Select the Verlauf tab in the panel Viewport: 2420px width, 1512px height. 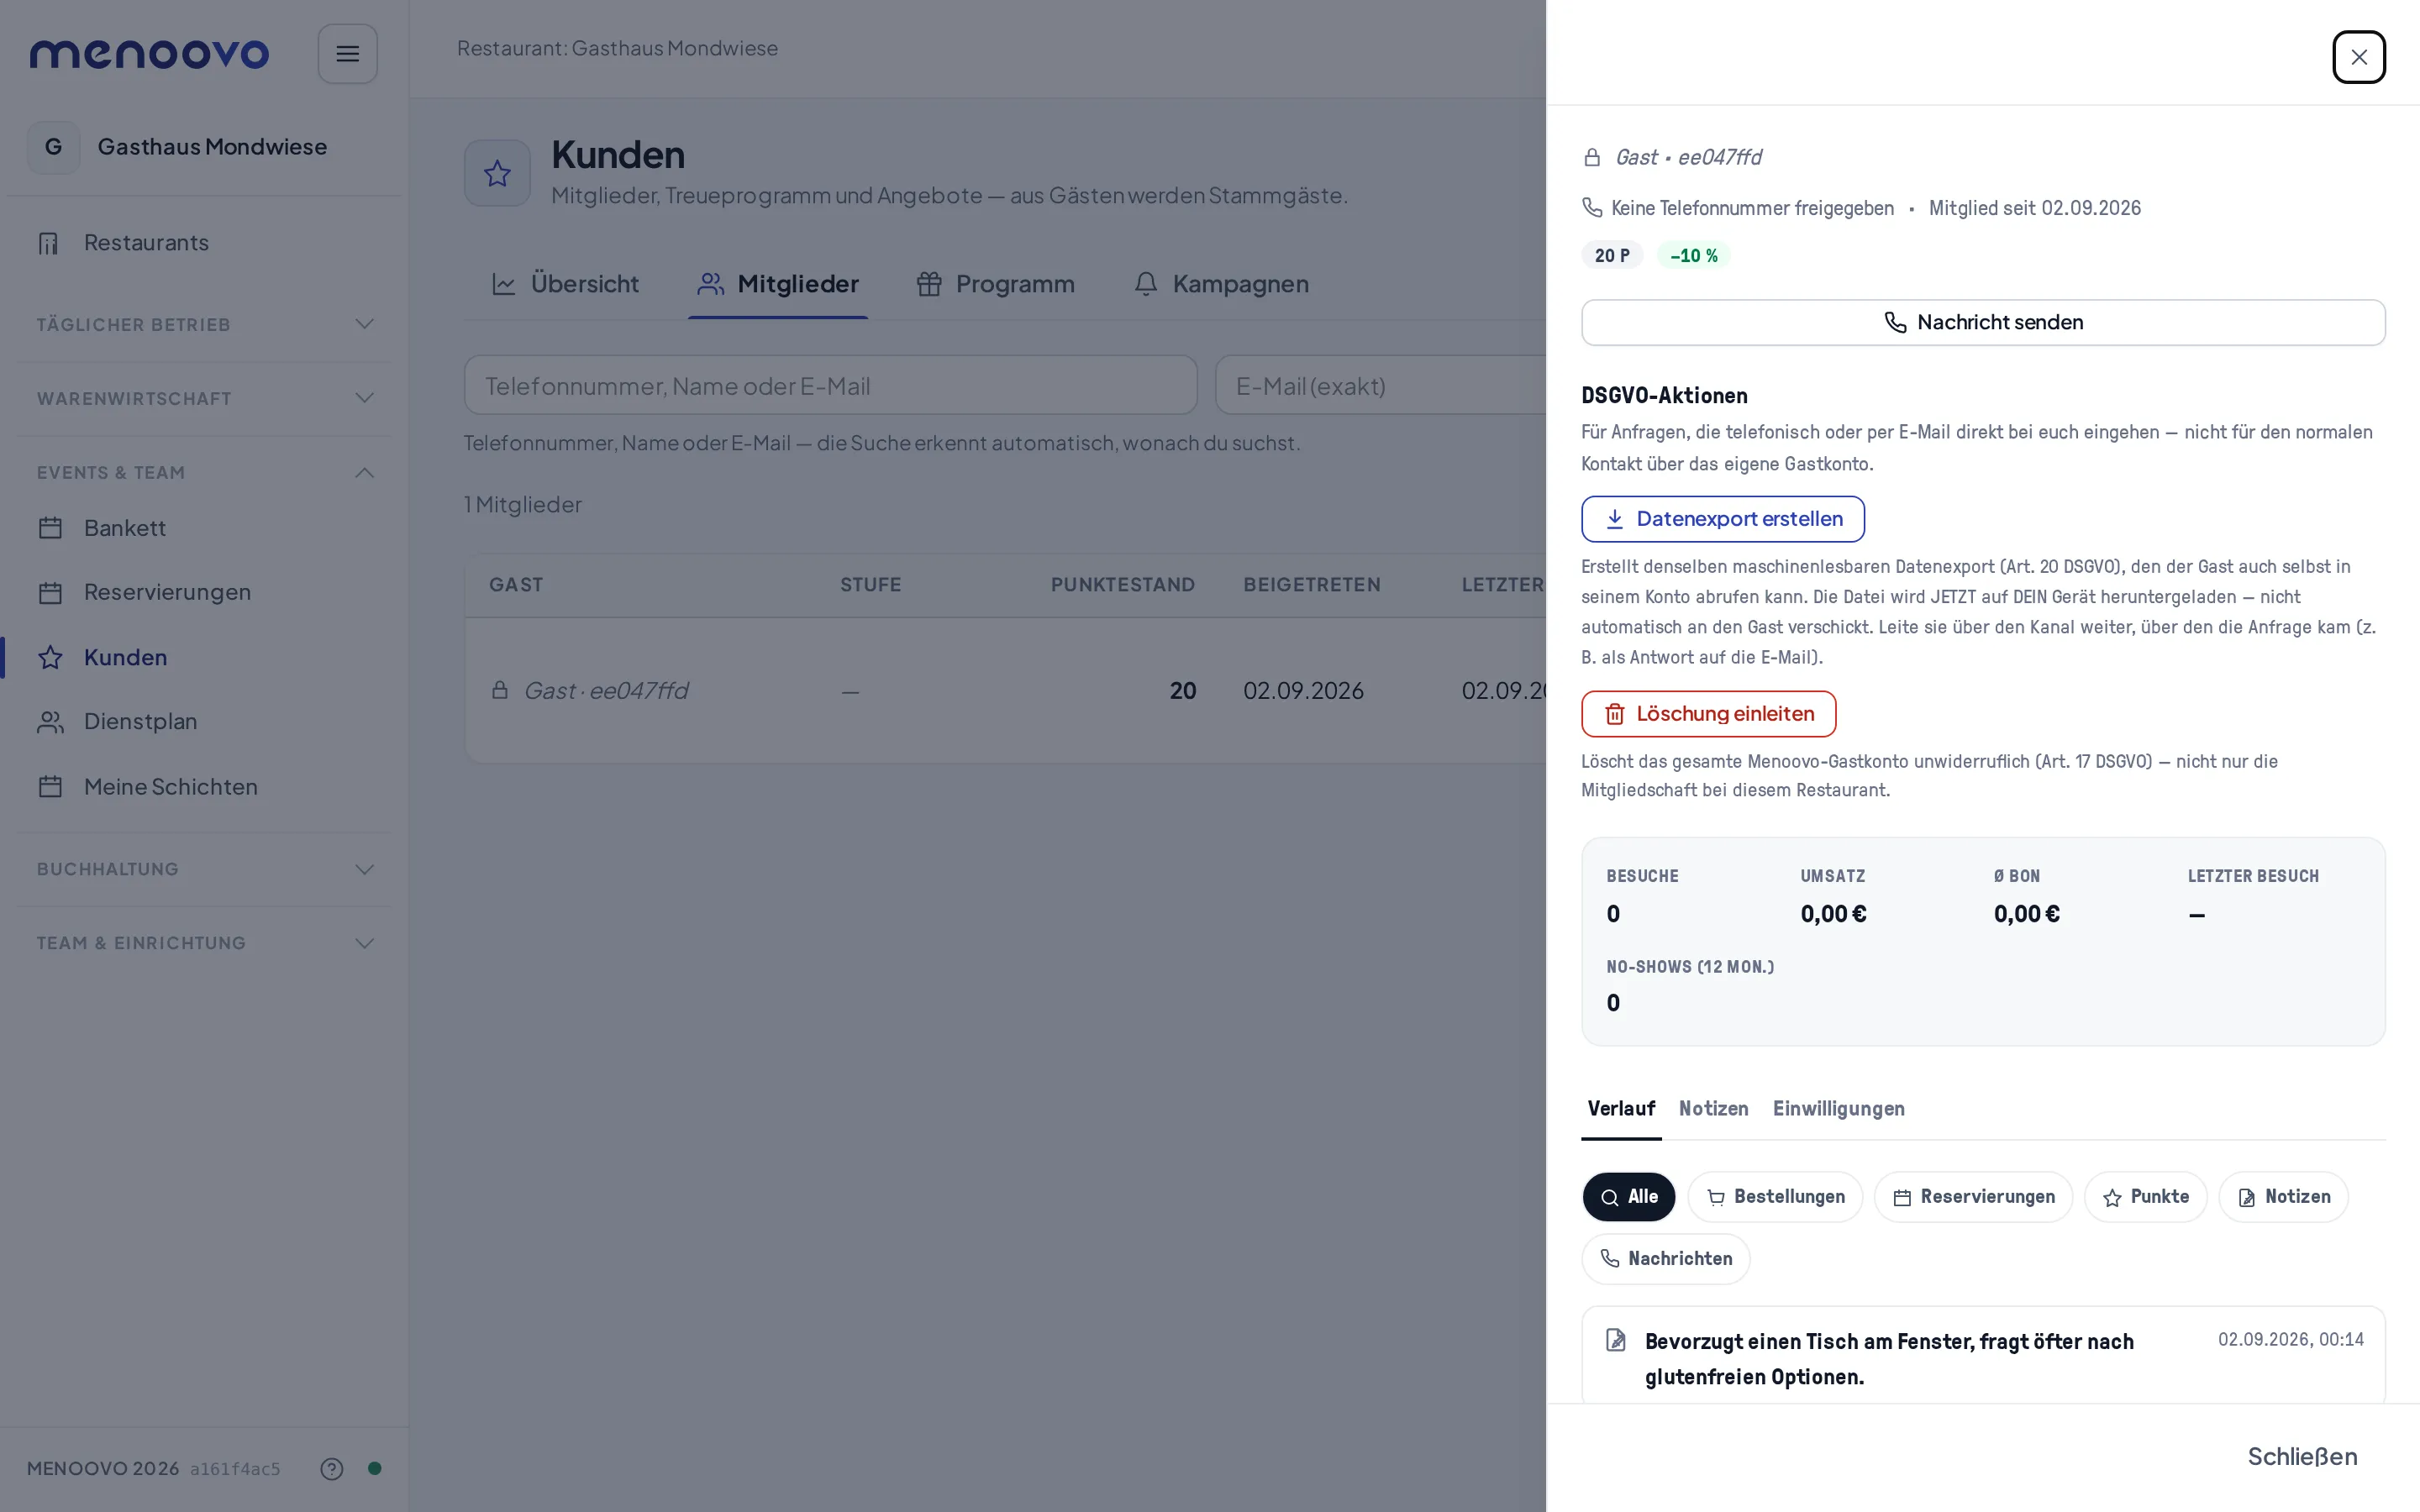click(x=1620, y=1108)
